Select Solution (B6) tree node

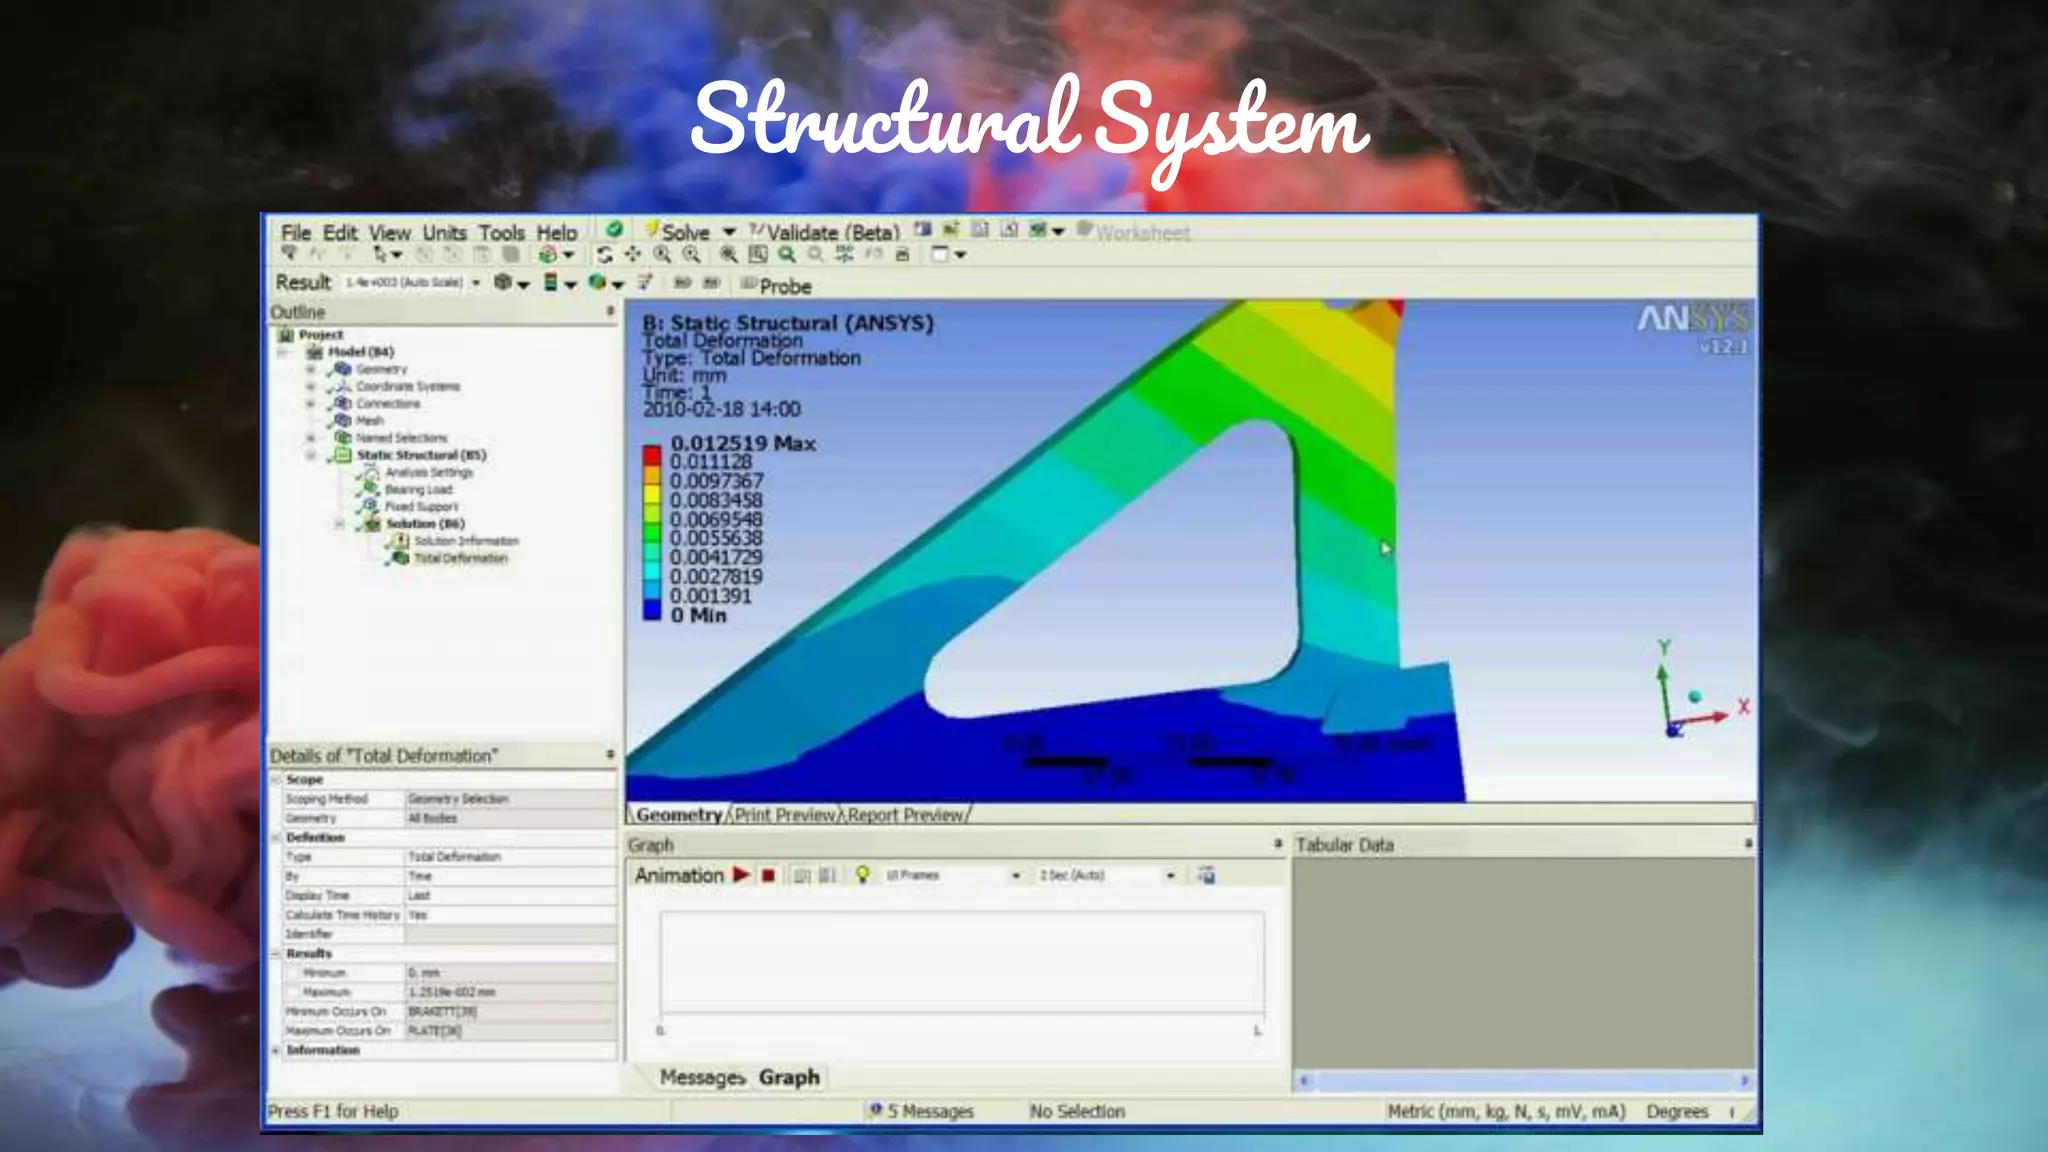tap(425, 523)
